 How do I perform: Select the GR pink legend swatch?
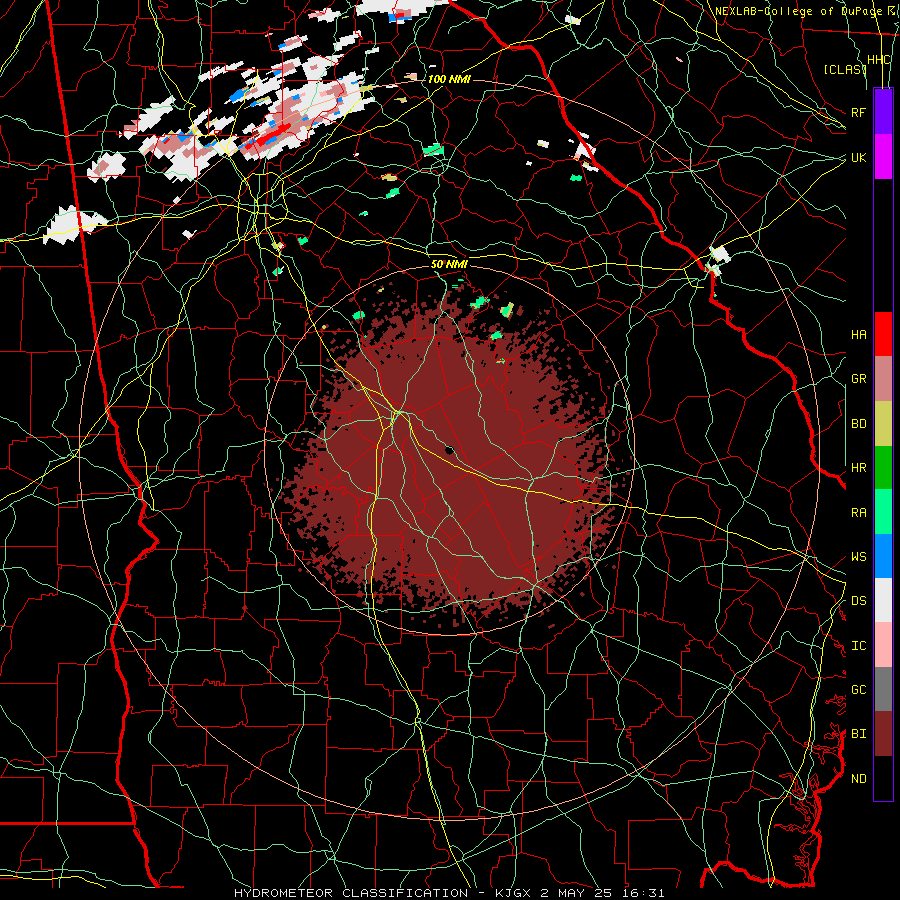pyautogui.click(x=883, y=379)
